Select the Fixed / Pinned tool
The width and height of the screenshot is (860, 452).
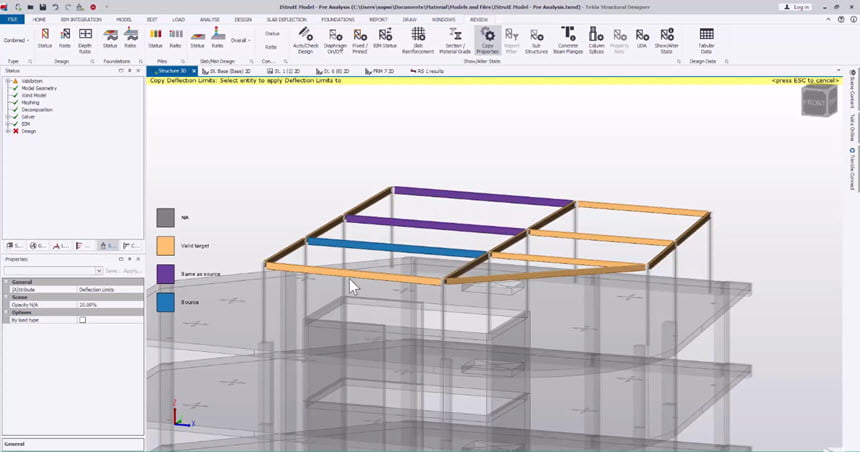360,41
